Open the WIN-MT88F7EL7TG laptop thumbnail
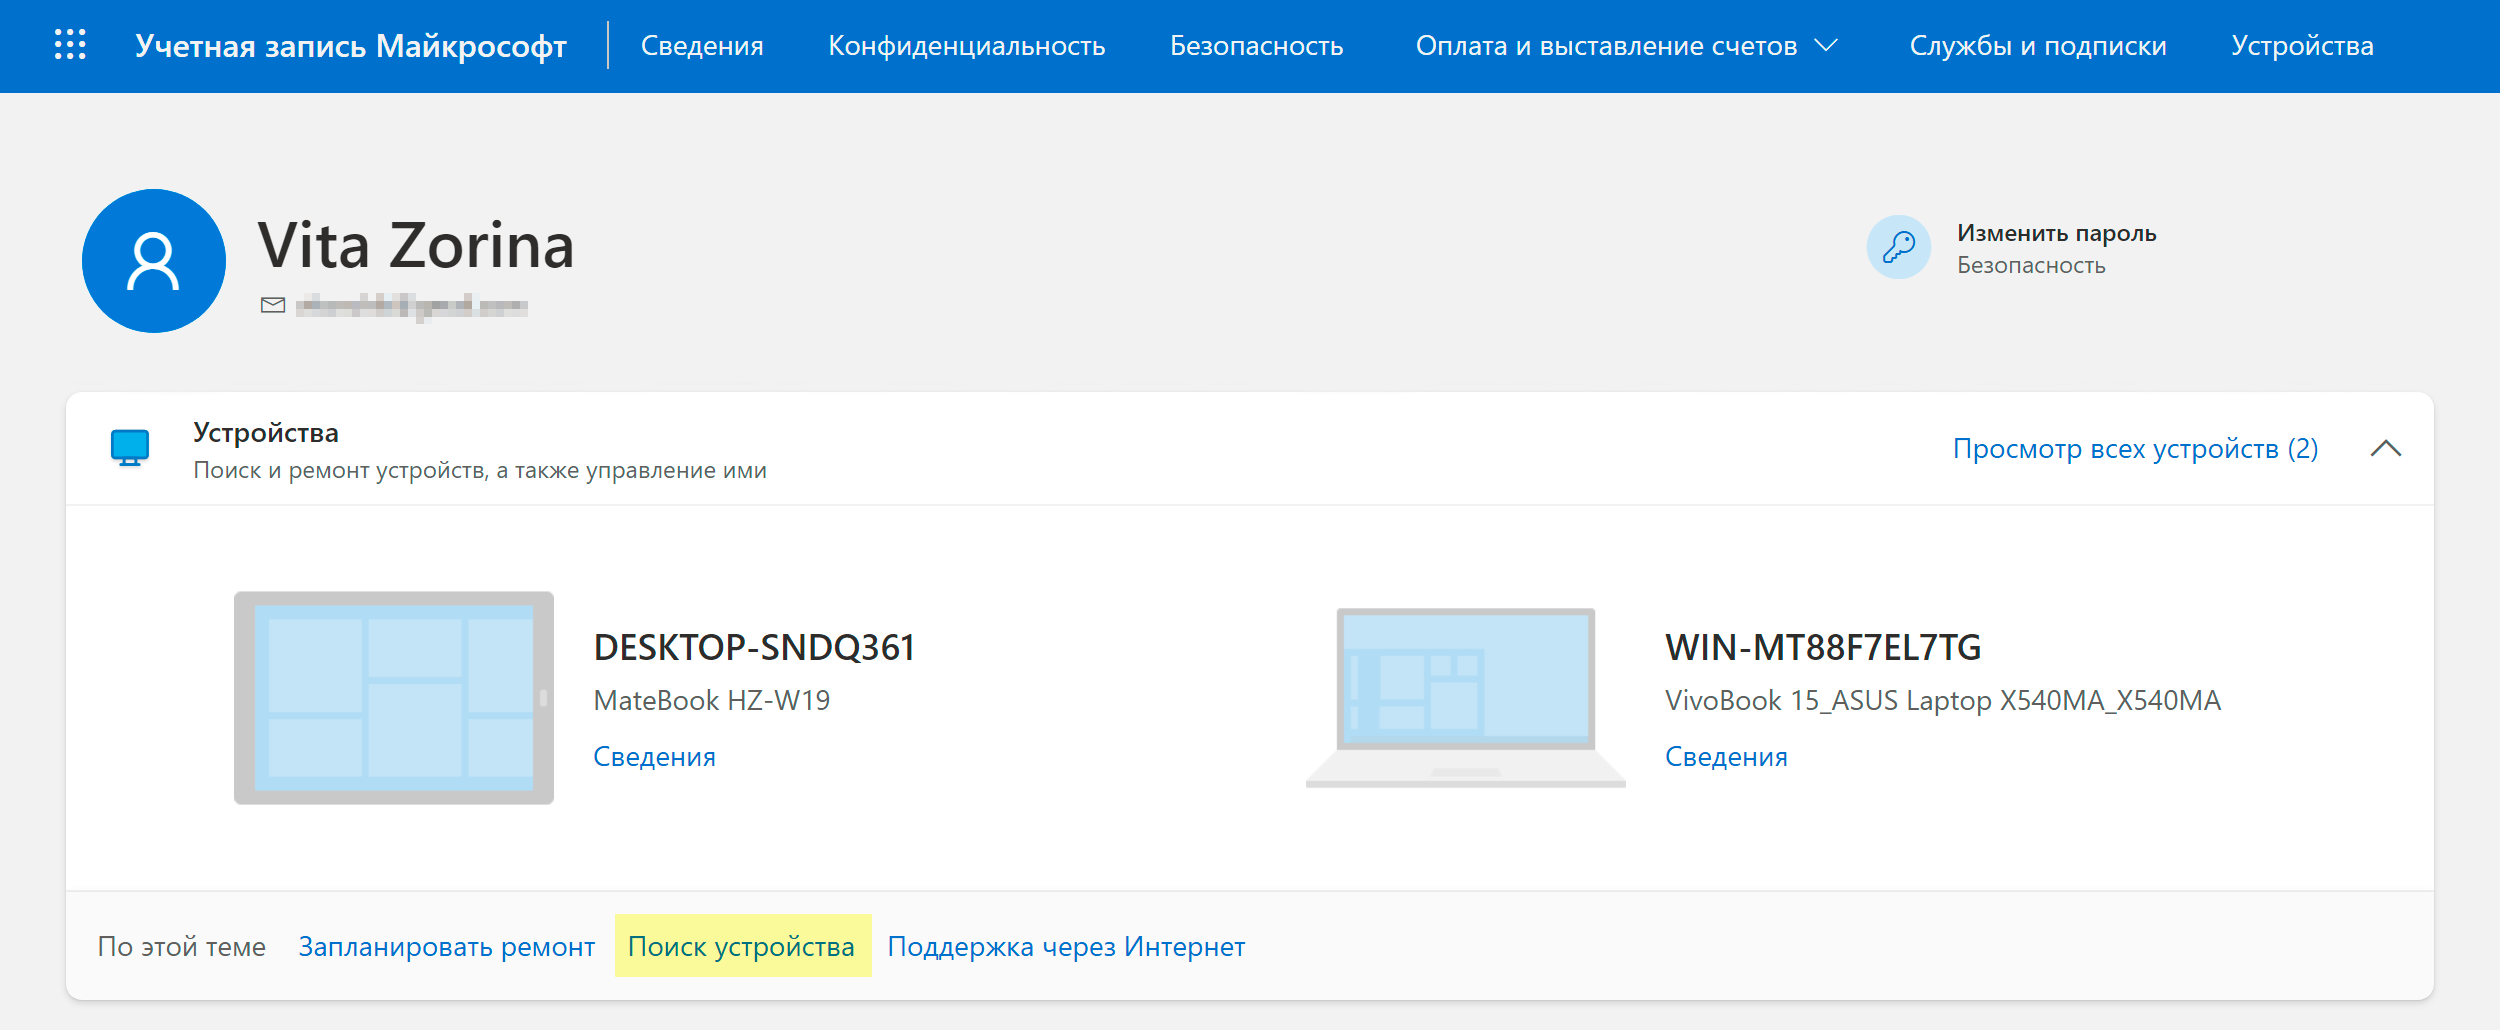The width and height of the screenshot is (2500, 1030). (x=1465, y=698)
